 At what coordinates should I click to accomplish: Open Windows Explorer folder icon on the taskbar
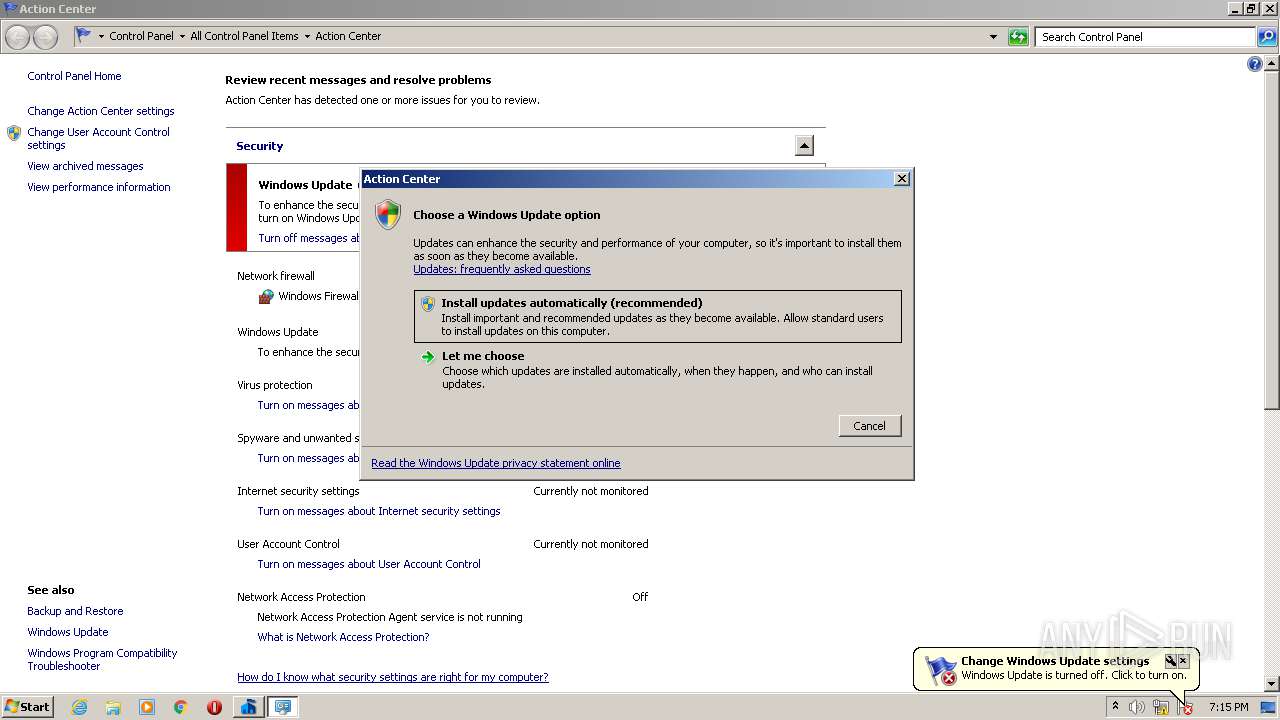coord(113,707)
